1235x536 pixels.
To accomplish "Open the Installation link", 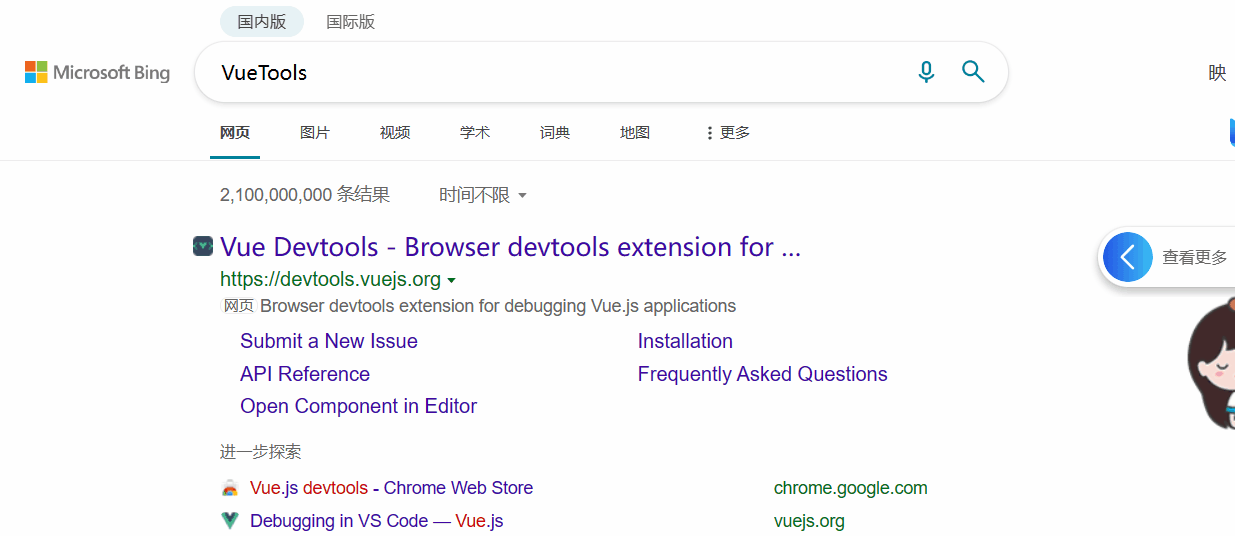I will [x=685, y=341].
